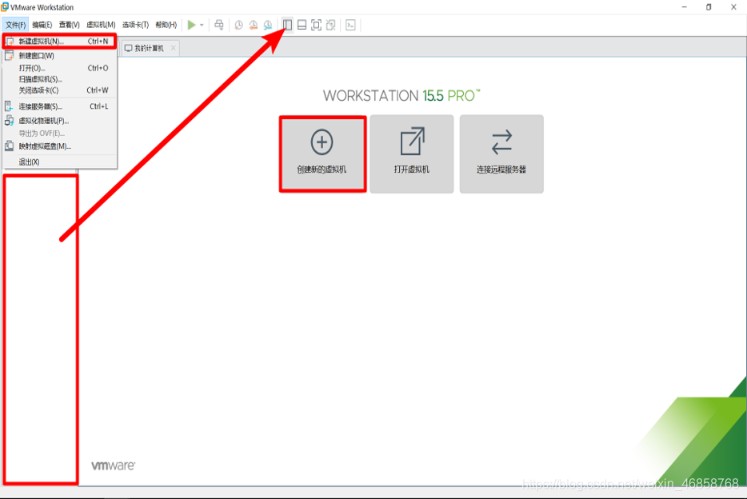Choose 扫描虚拟机(S)... from the file menu
The height and width of the screenshot is (499, 747).
pyautogui.click(x=60, y=79)
